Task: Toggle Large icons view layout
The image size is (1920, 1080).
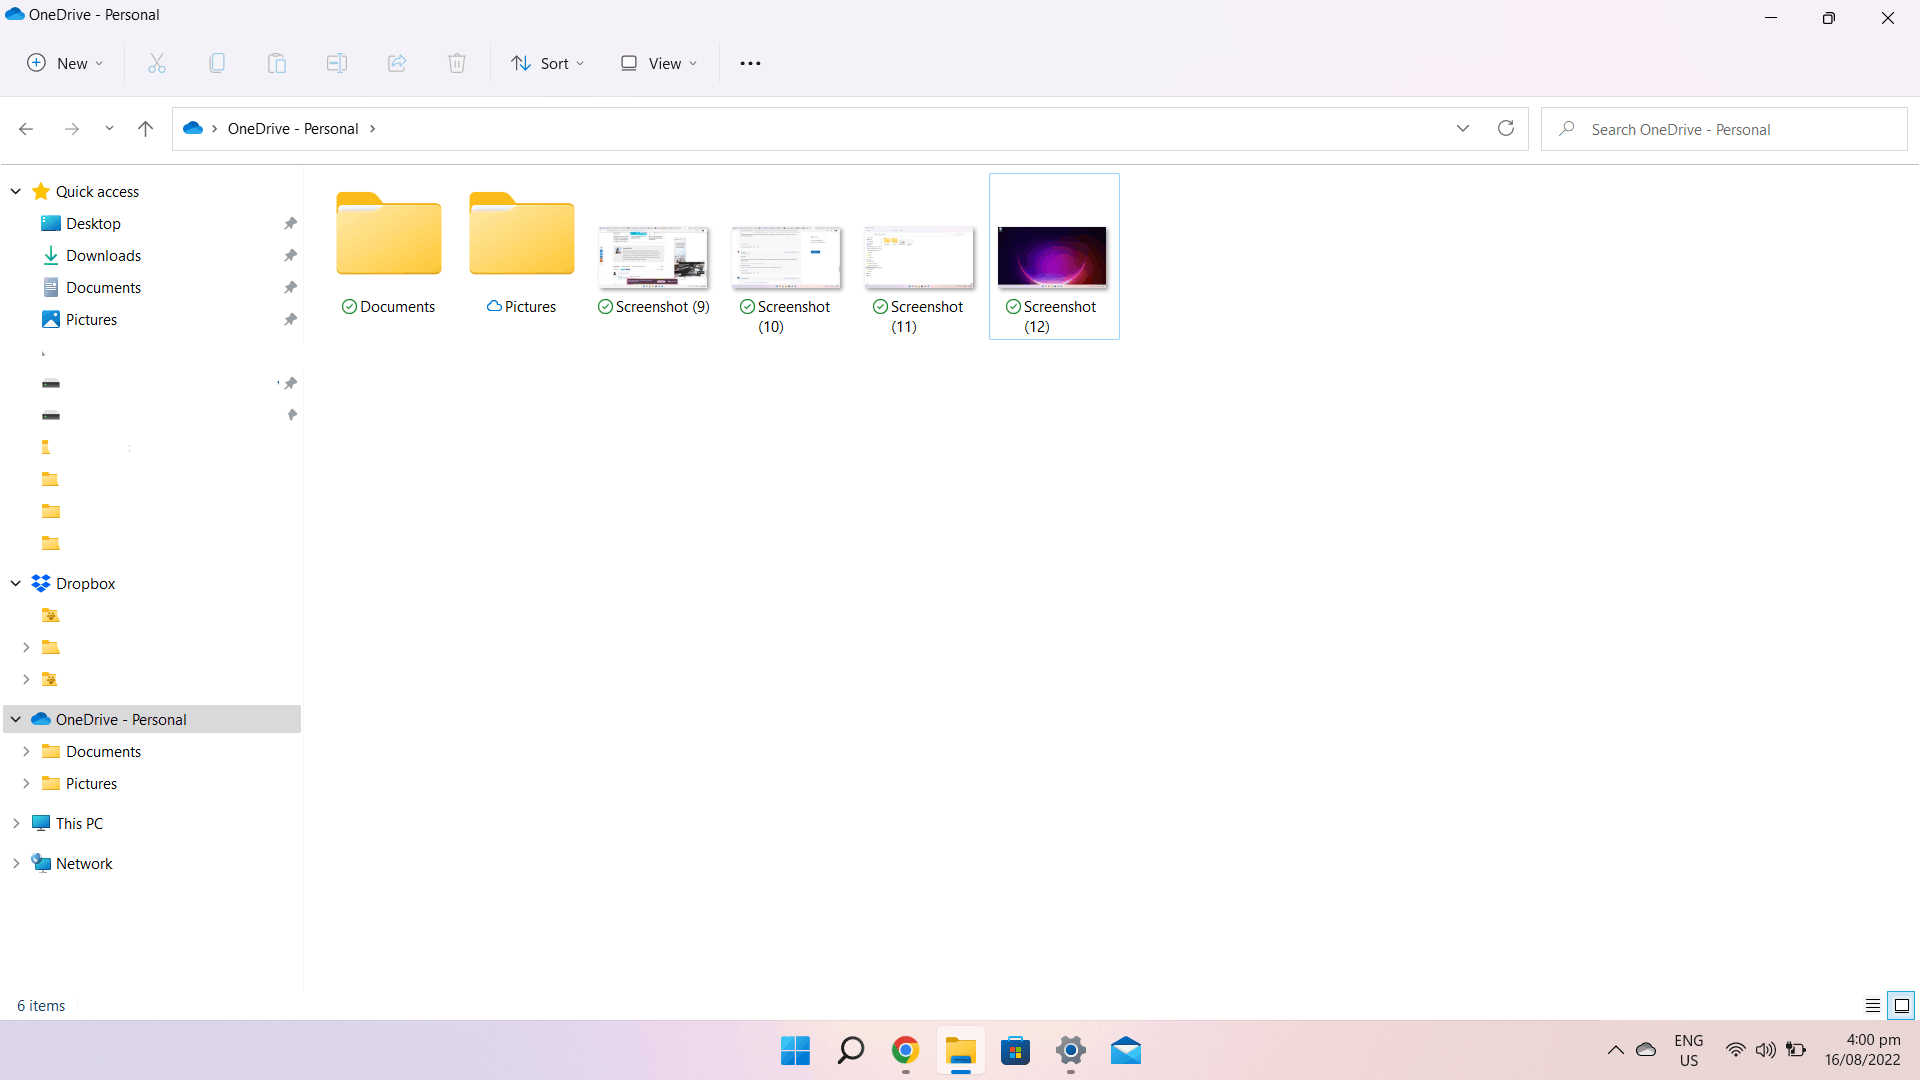Action: (1902, 1005)
